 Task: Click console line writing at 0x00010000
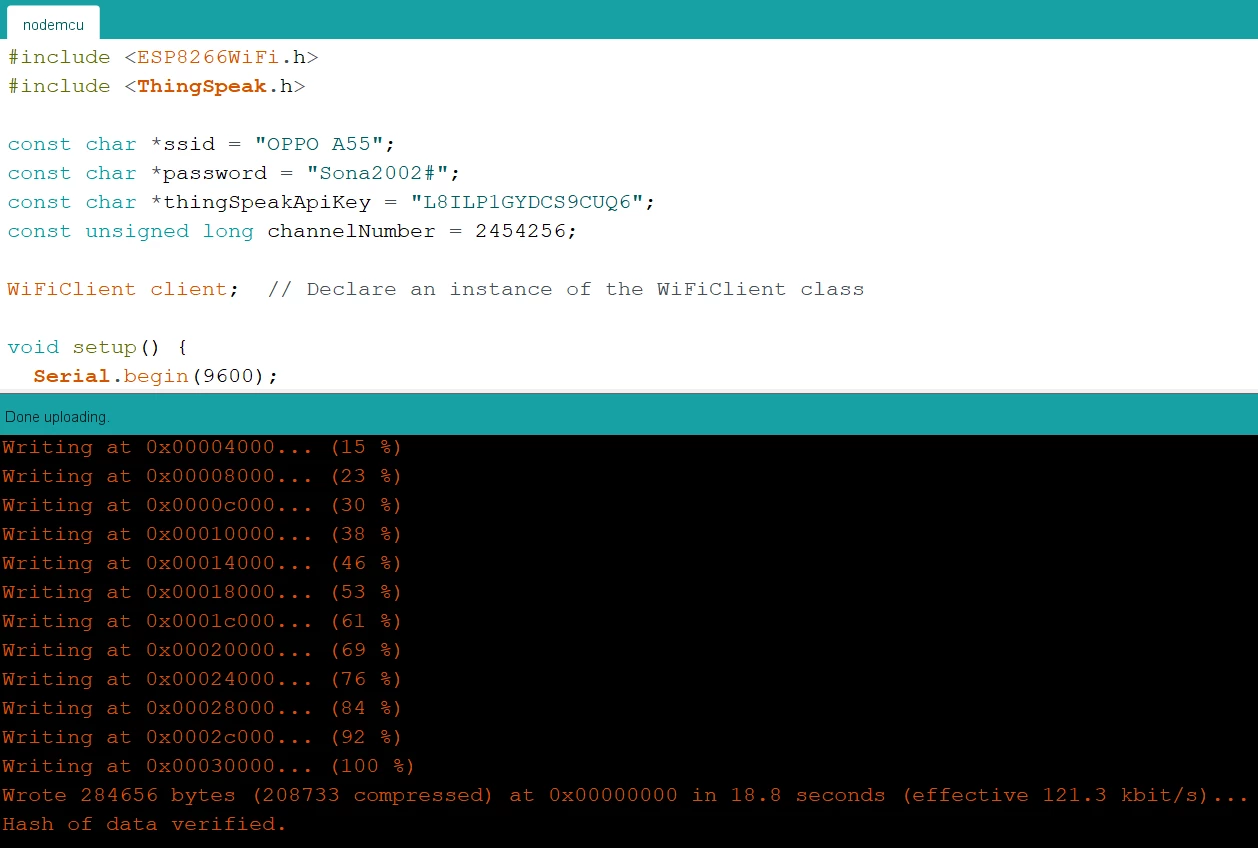click(x=202, y=534)
